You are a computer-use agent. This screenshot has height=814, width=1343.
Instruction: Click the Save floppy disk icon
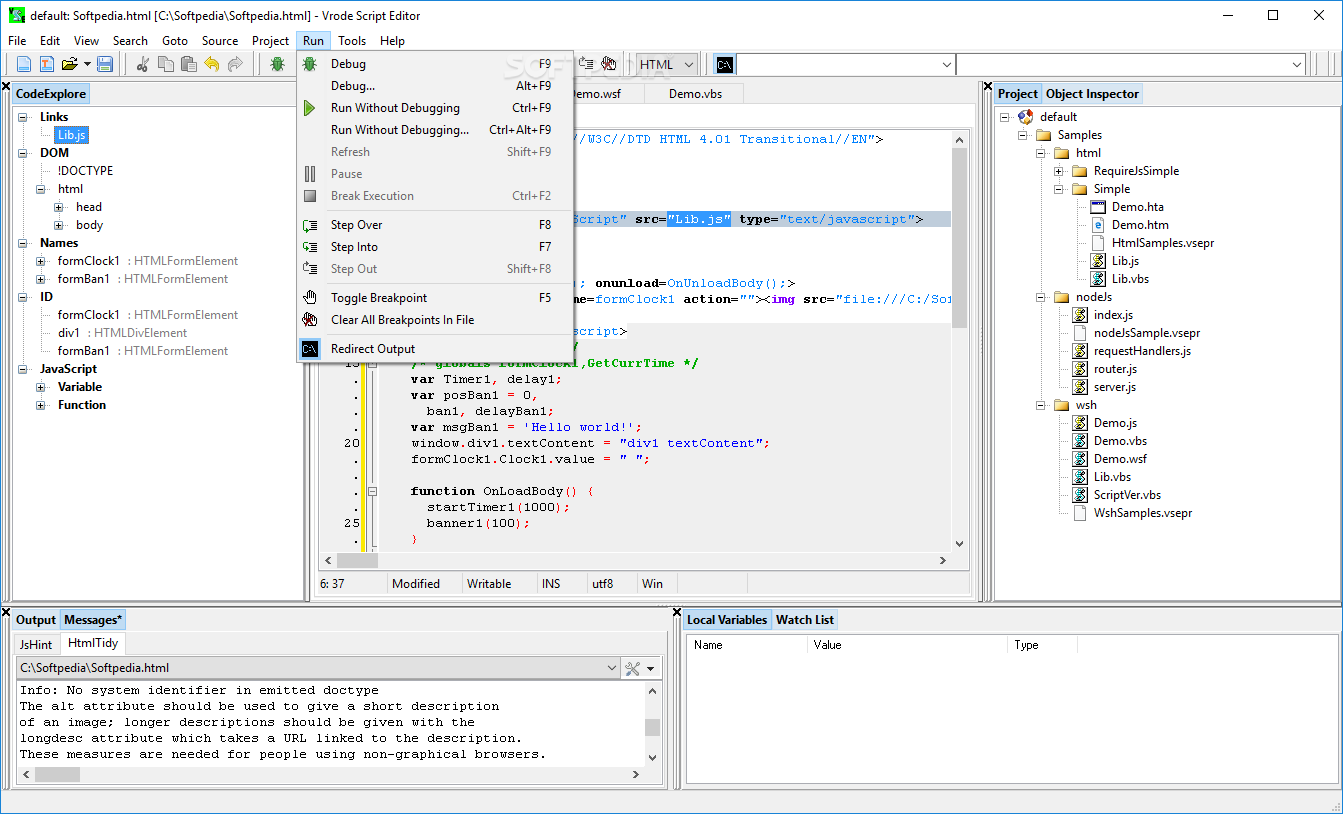pos(105,64)
